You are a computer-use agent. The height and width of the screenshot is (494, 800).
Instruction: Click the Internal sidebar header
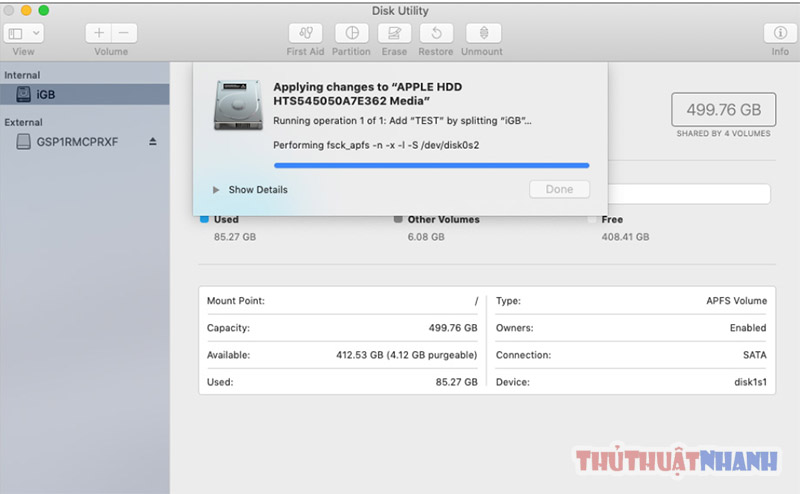(22, 75)
